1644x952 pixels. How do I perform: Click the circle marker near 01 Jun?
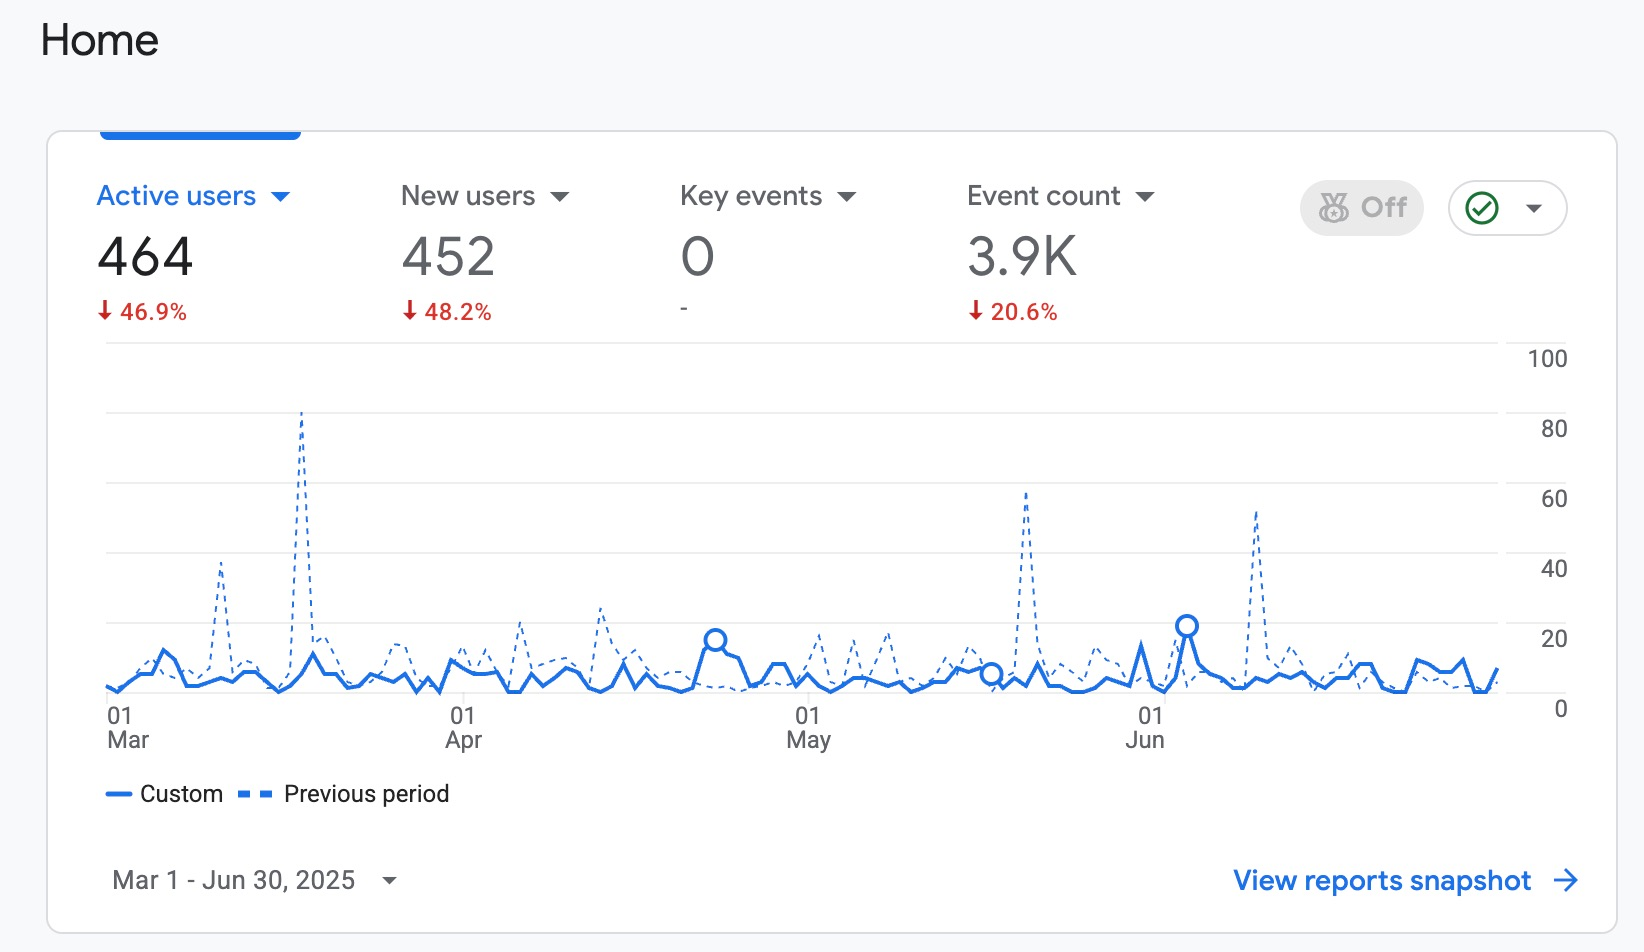coord(1187,626)
